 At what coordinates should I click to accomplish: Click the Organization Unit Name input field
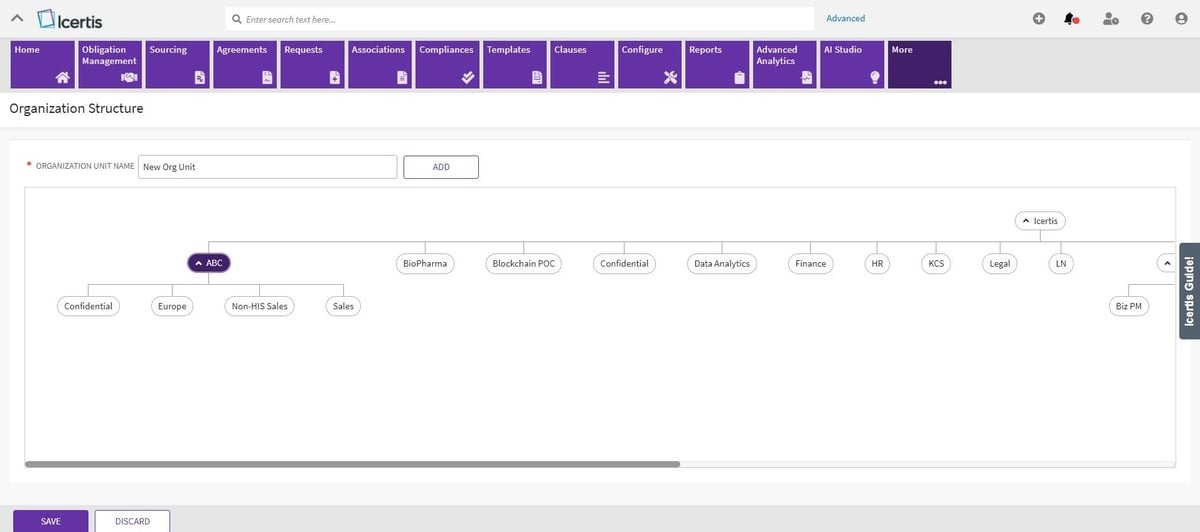267,167
